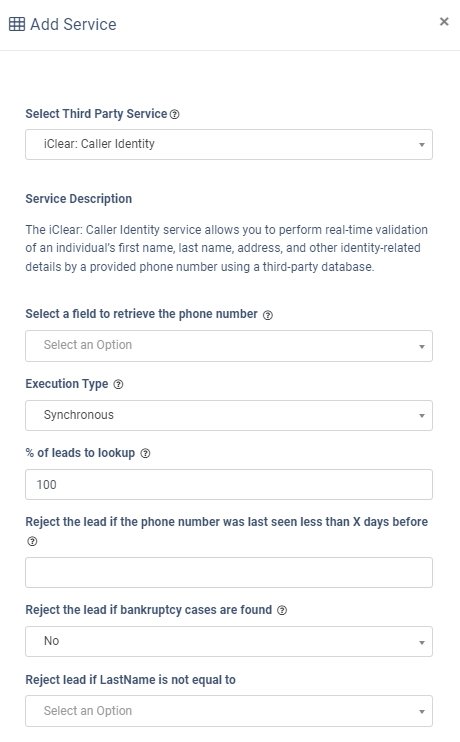Close the Add Service panel
The width and height of the screenshot is (460, 742).
pyautogui.click(x=444, y=21)
